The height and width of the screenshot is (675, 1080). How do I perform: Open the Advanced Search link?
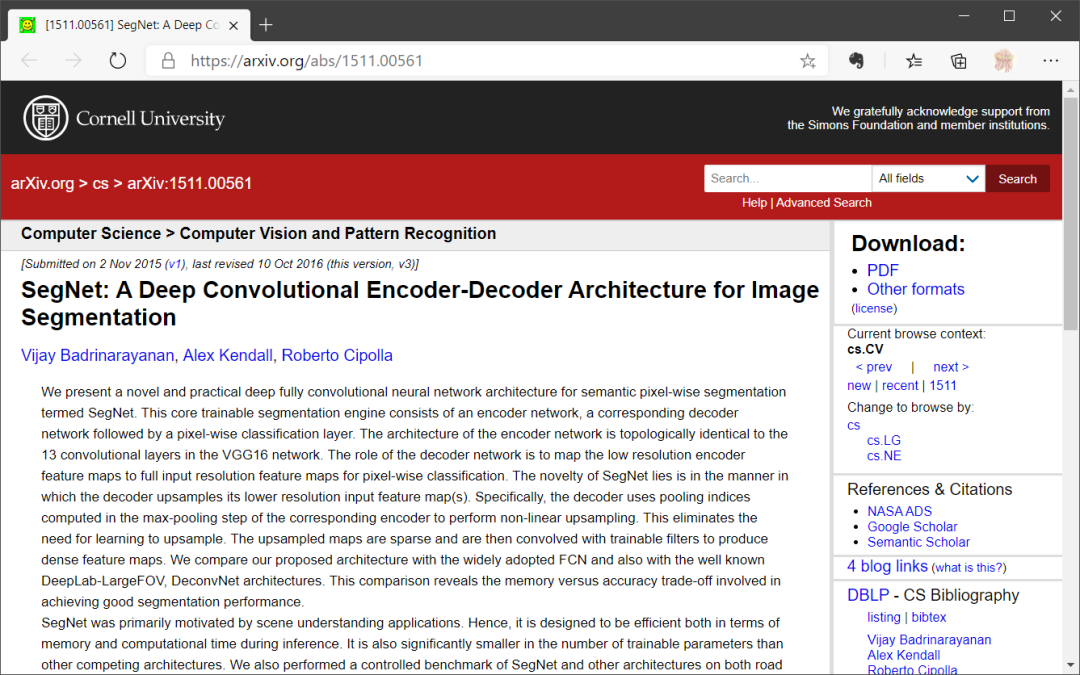pyautogui.click(x=824, y=202)
